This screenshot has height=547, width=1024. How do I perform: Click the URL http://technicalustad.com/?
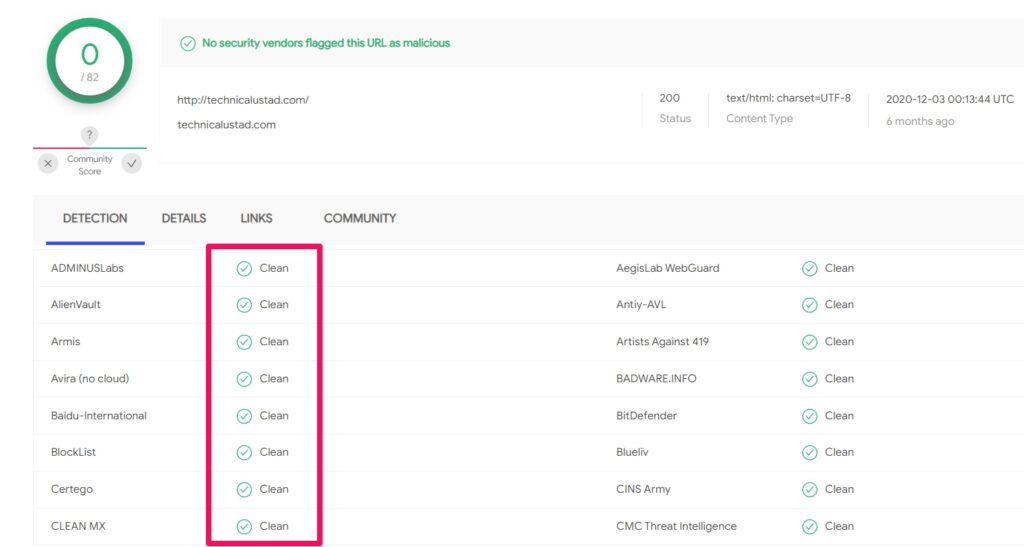[243, 101]
